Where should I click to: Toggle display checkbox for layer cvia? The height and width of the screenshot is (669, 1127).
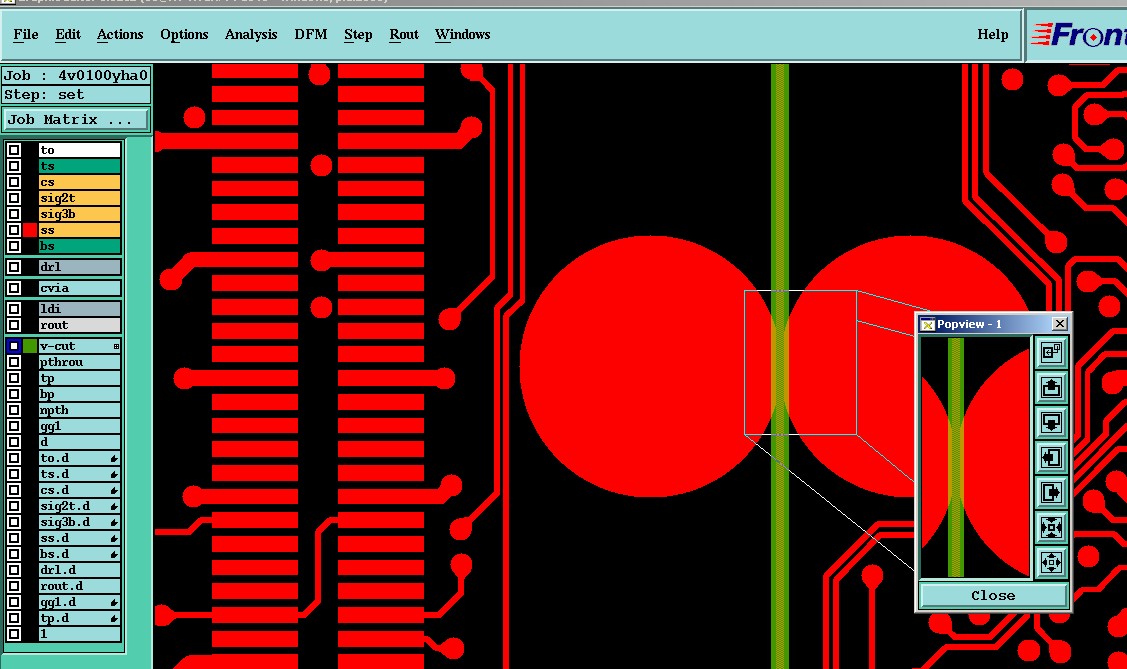[x=14, y=288]
